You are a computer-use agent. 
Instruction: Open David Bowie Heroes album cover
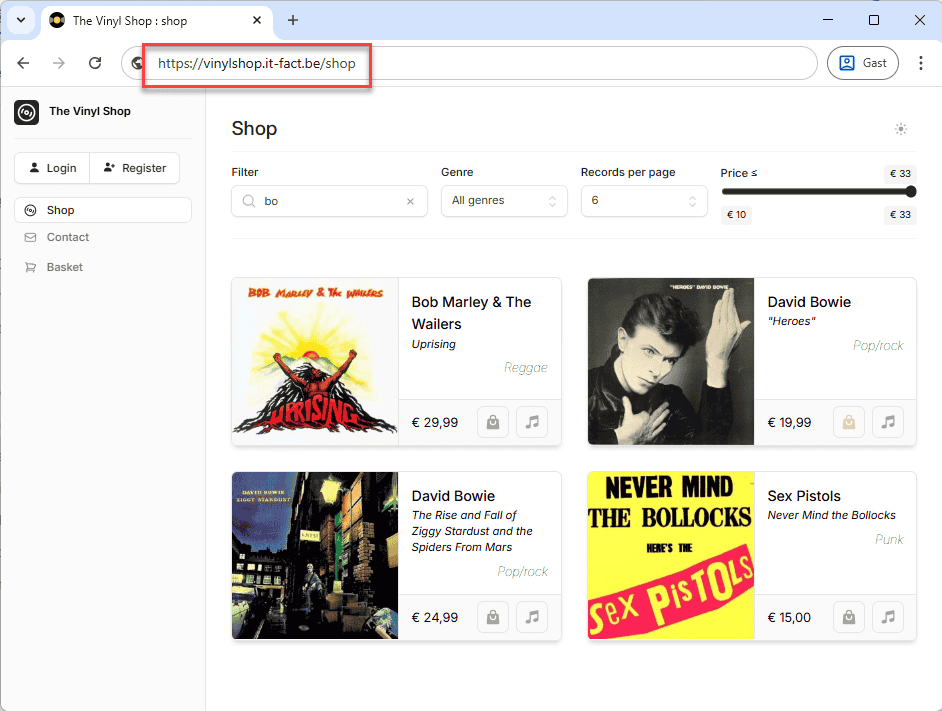671,361
